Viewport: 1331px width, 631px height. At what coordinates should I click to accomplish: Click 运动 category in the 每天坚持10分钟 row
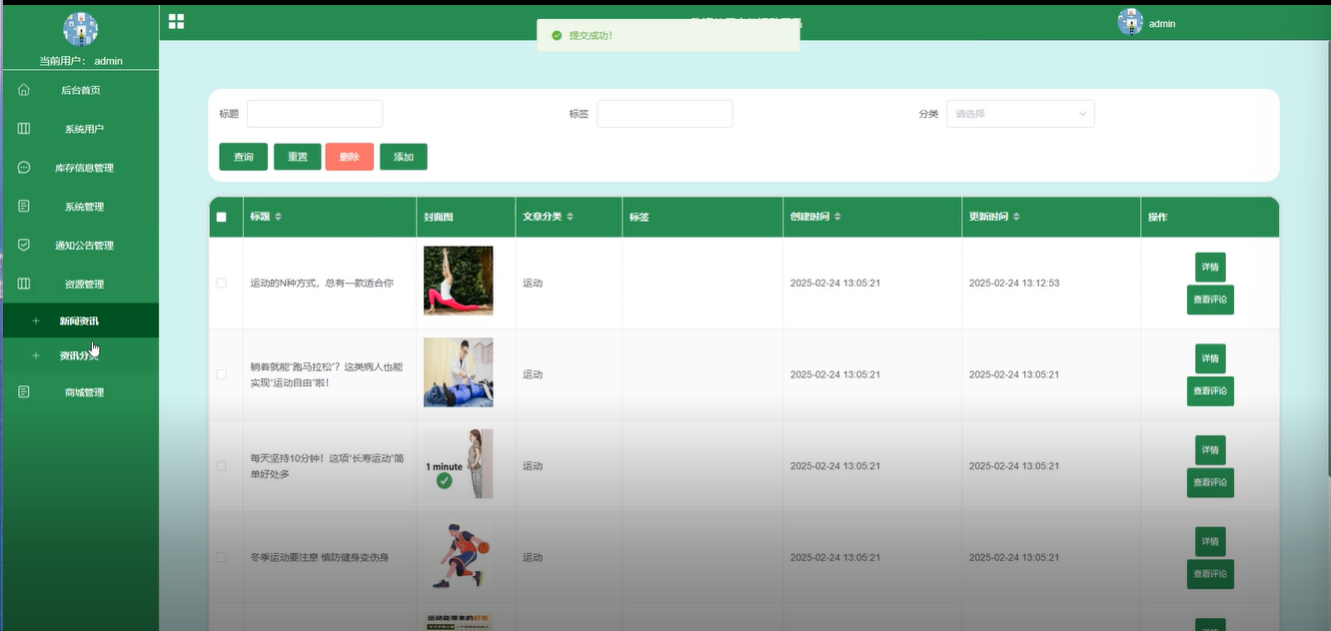coord(532,466)
